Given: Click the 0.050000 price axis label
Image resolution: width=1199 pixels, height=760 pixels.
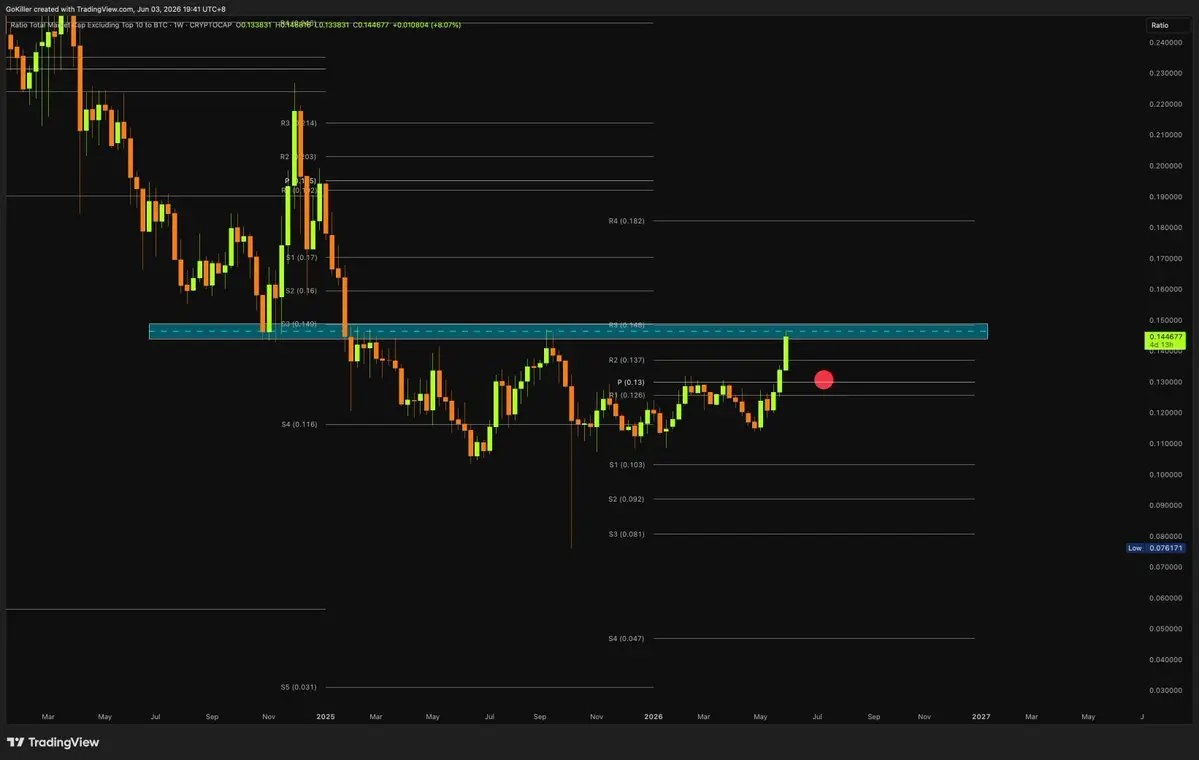Looking at the screenshot, I should tap(1165, 629).
